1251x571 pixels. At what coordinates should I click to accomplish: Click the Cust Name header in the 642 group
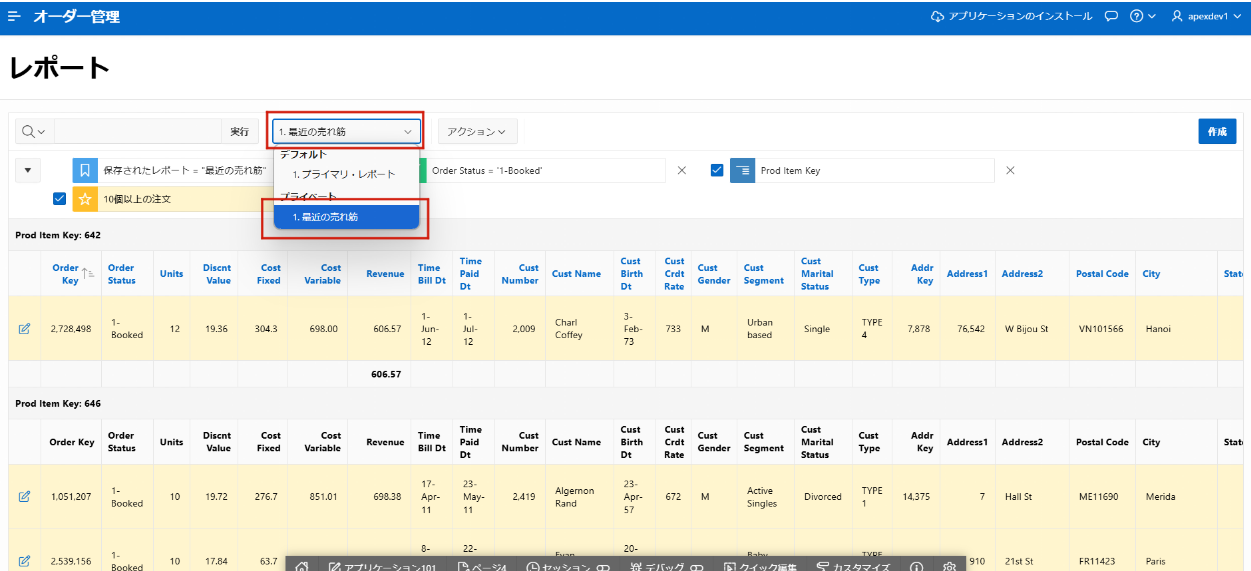pos(577,274)
